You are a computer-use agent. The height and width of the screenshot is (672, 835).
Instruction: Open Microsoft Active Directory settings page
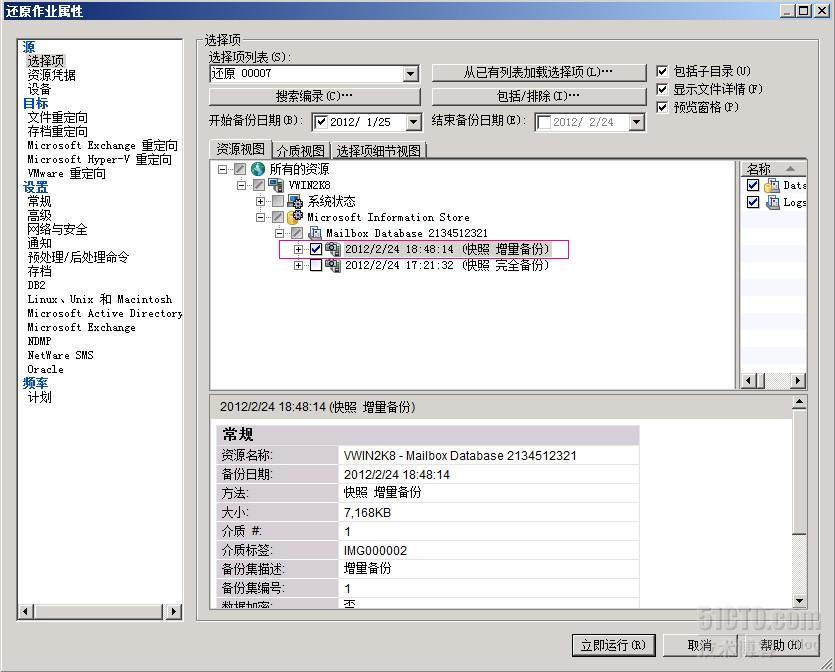tap(105, 314)
